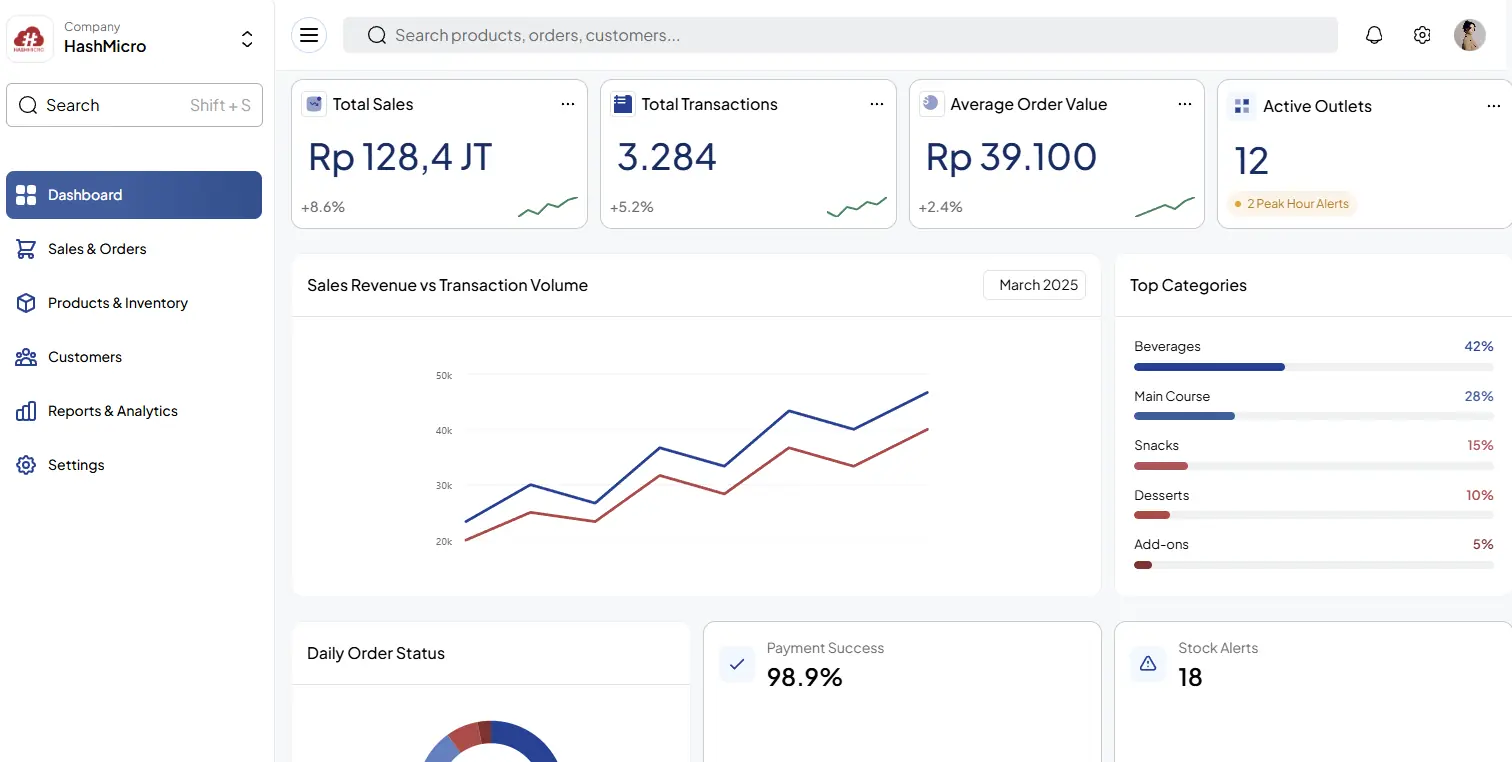Click the Total Transactions card icon
Screen dimensions: 1512x762
(623, 104)
